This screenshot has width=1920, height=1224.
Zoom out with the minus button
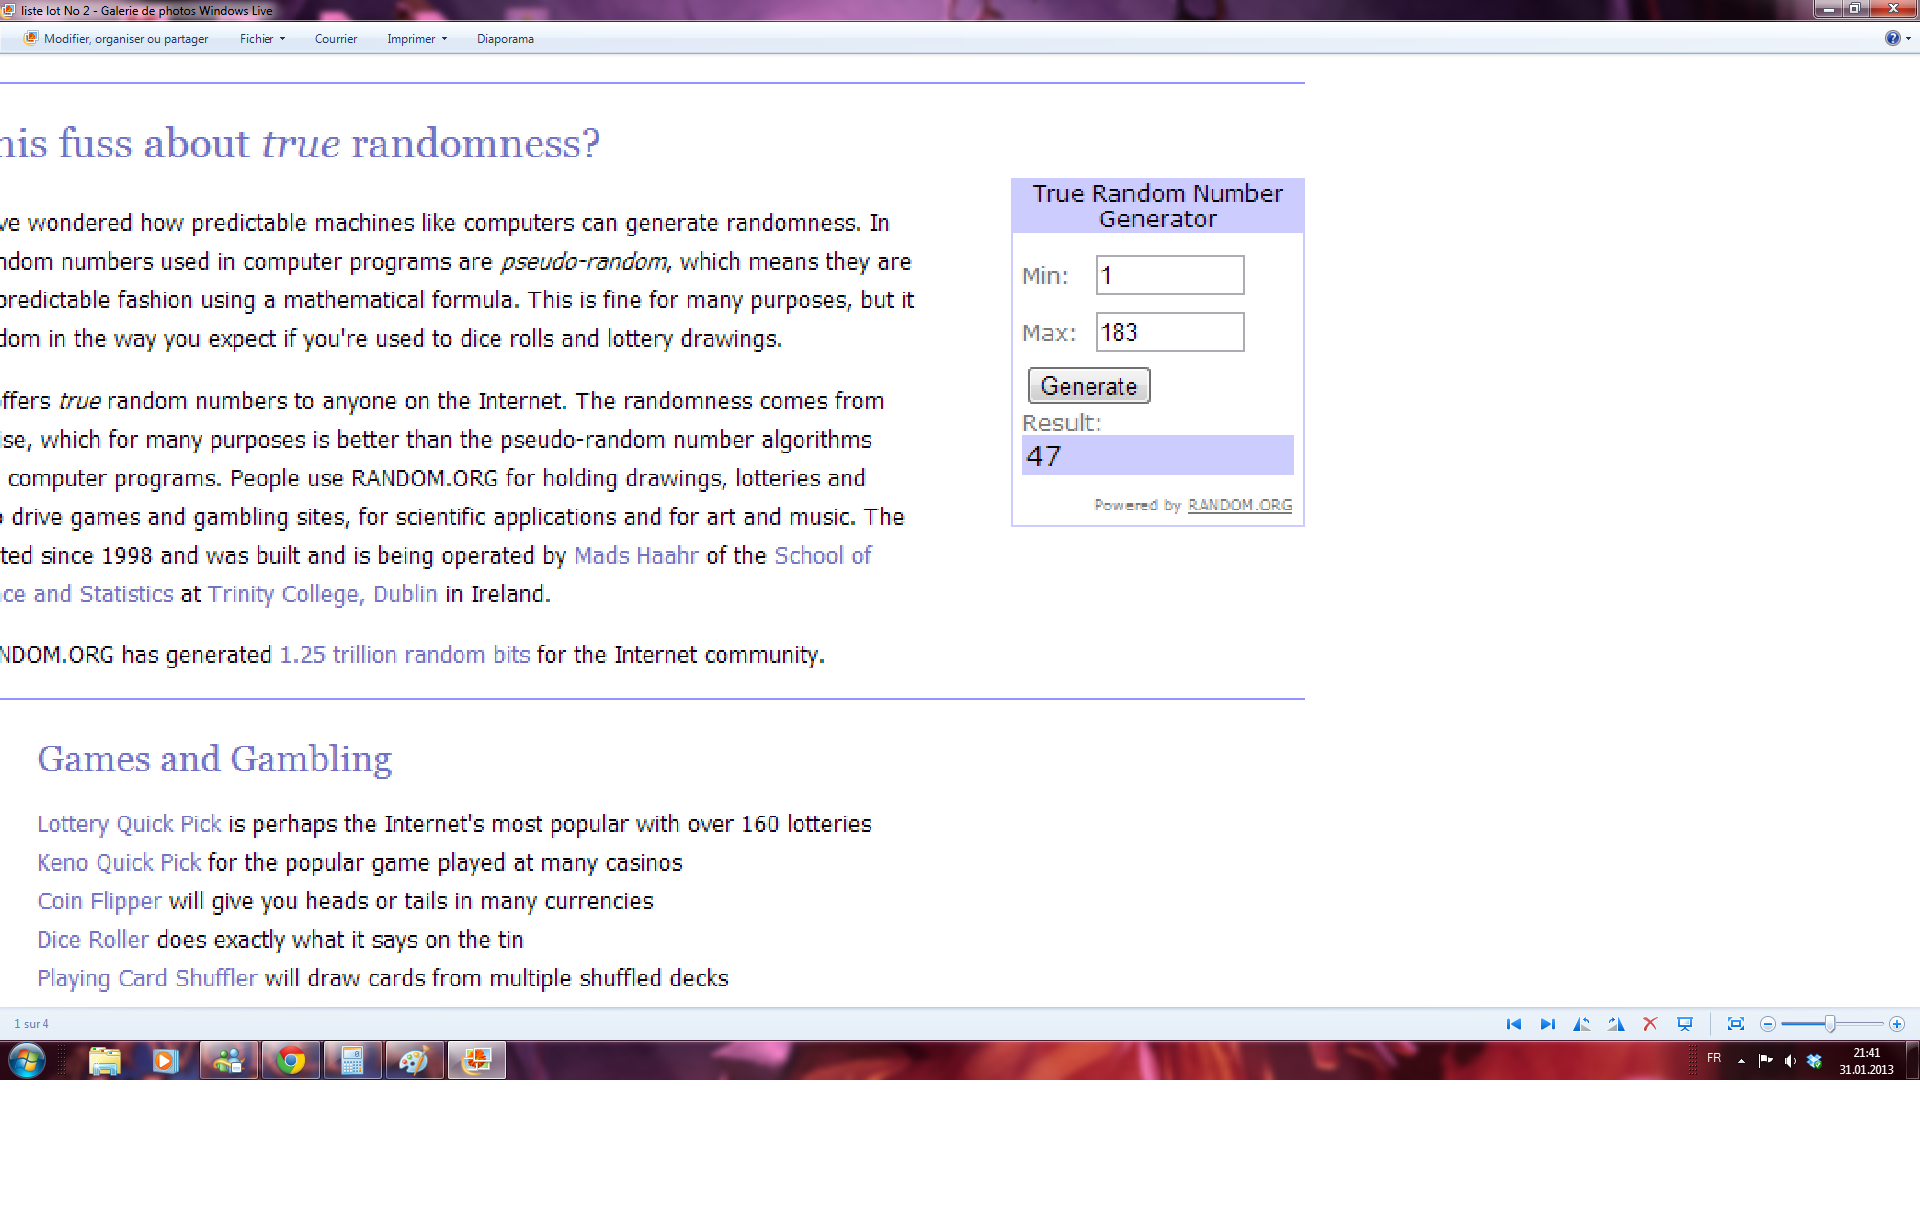tap(1768, 1024)
